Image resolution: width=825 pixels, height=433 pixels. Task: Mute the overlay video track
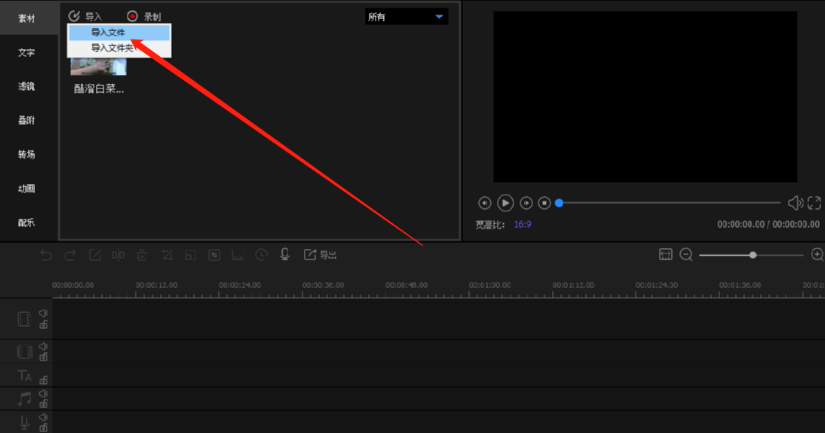(43, 346)
